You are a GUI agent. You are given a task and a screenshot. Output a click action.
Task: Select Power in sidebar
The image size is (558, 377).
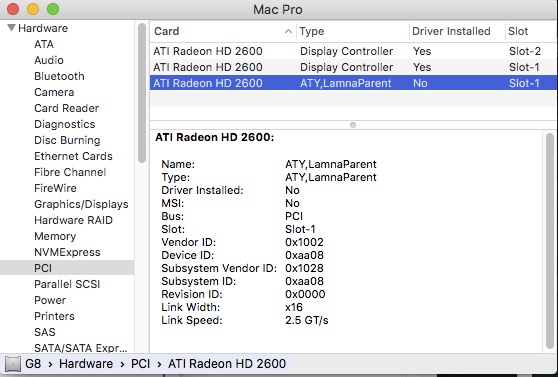pos(50,300)
